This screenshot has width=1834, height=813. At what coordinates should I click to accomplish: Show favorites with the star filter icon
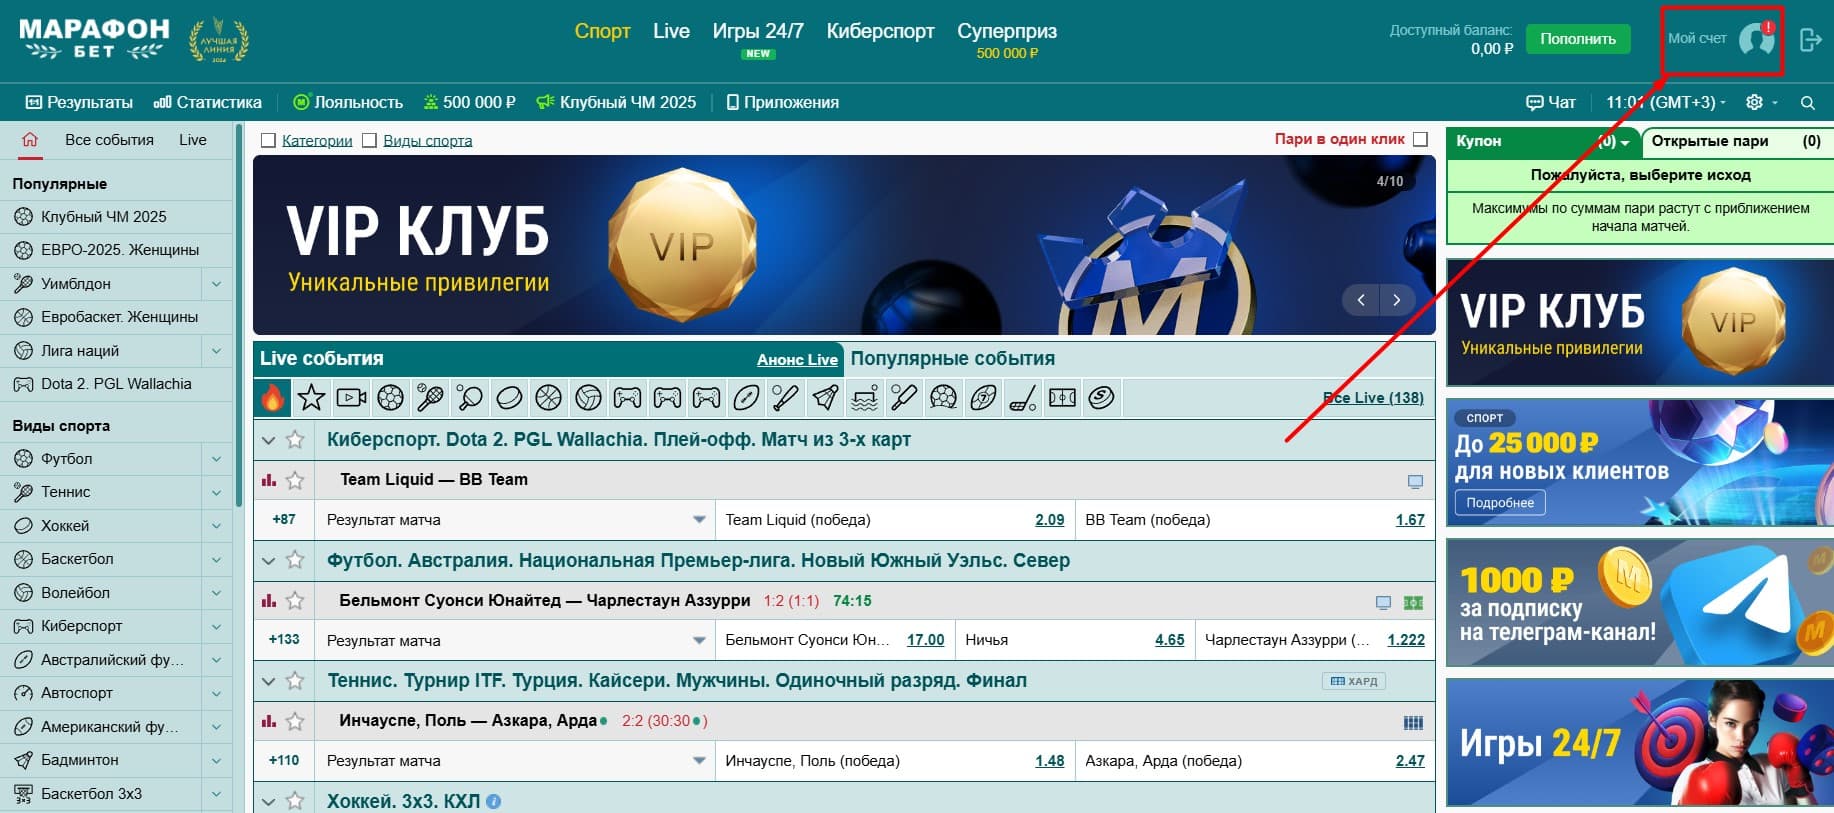coord(311,398)
